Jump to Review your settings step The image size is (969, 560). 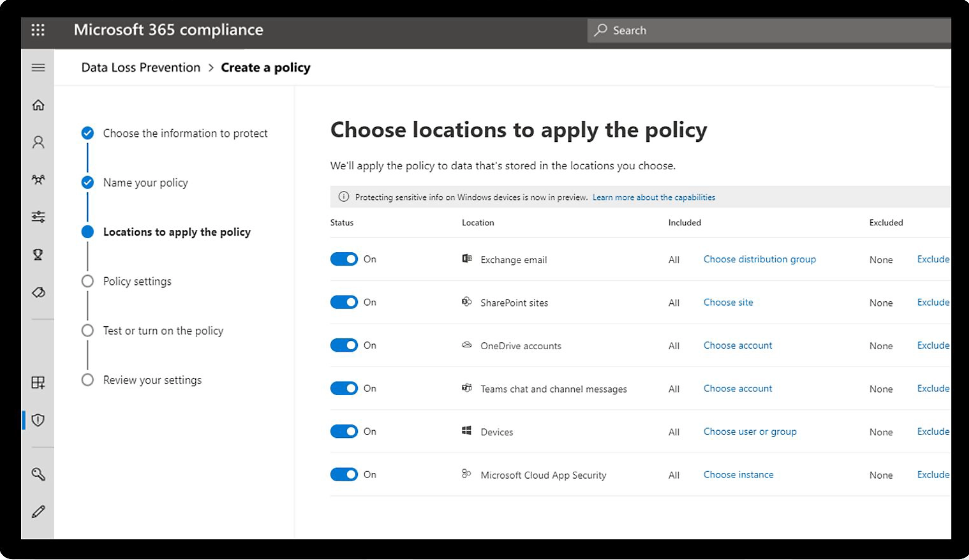pyautogui.click(x=152, y=380)
